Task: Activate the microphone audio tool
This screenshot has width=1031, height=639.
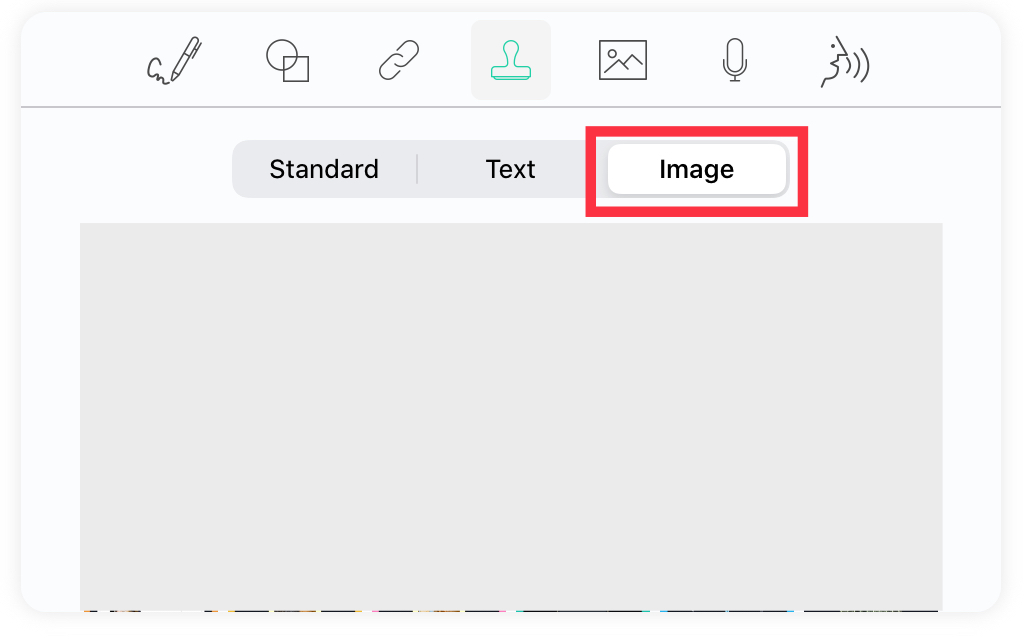Action: (734, 60)
